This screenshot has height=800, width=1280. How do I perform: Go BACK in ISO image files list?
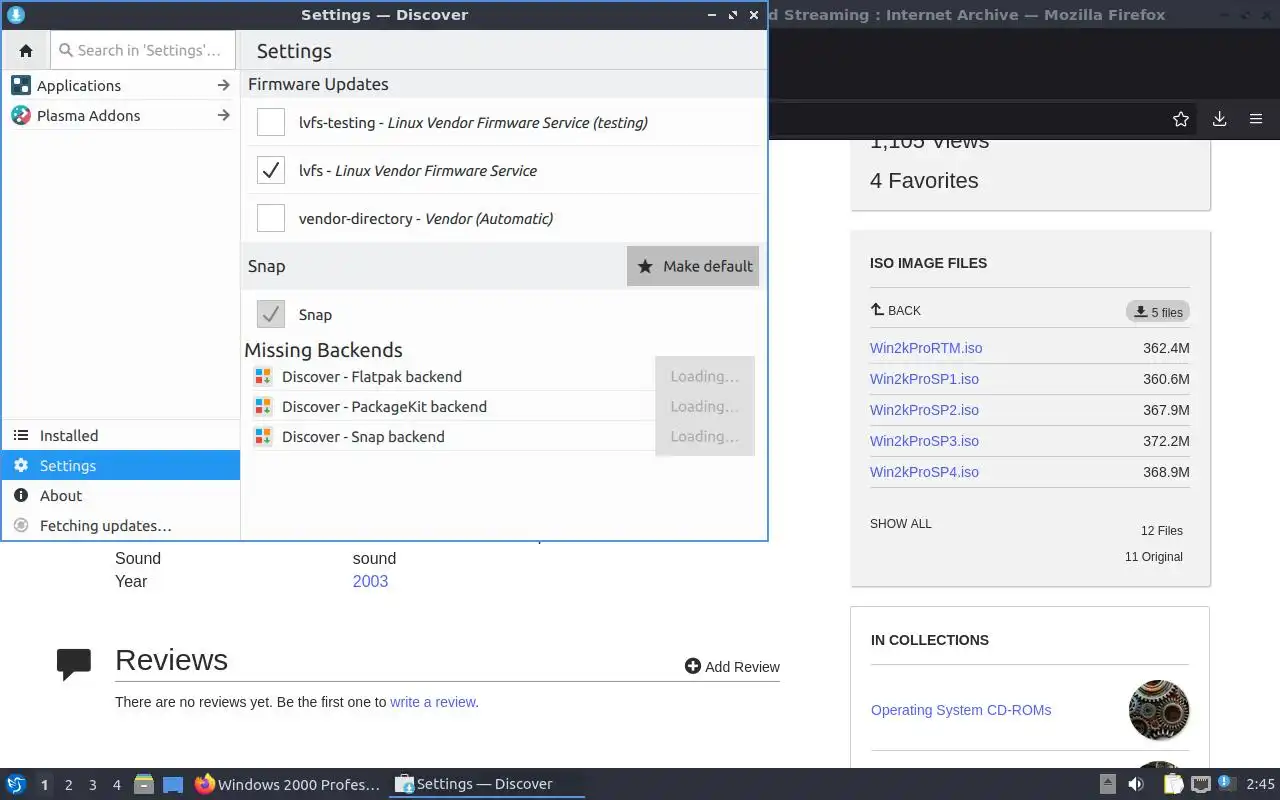pyautogui.click(x=896, y=310)
